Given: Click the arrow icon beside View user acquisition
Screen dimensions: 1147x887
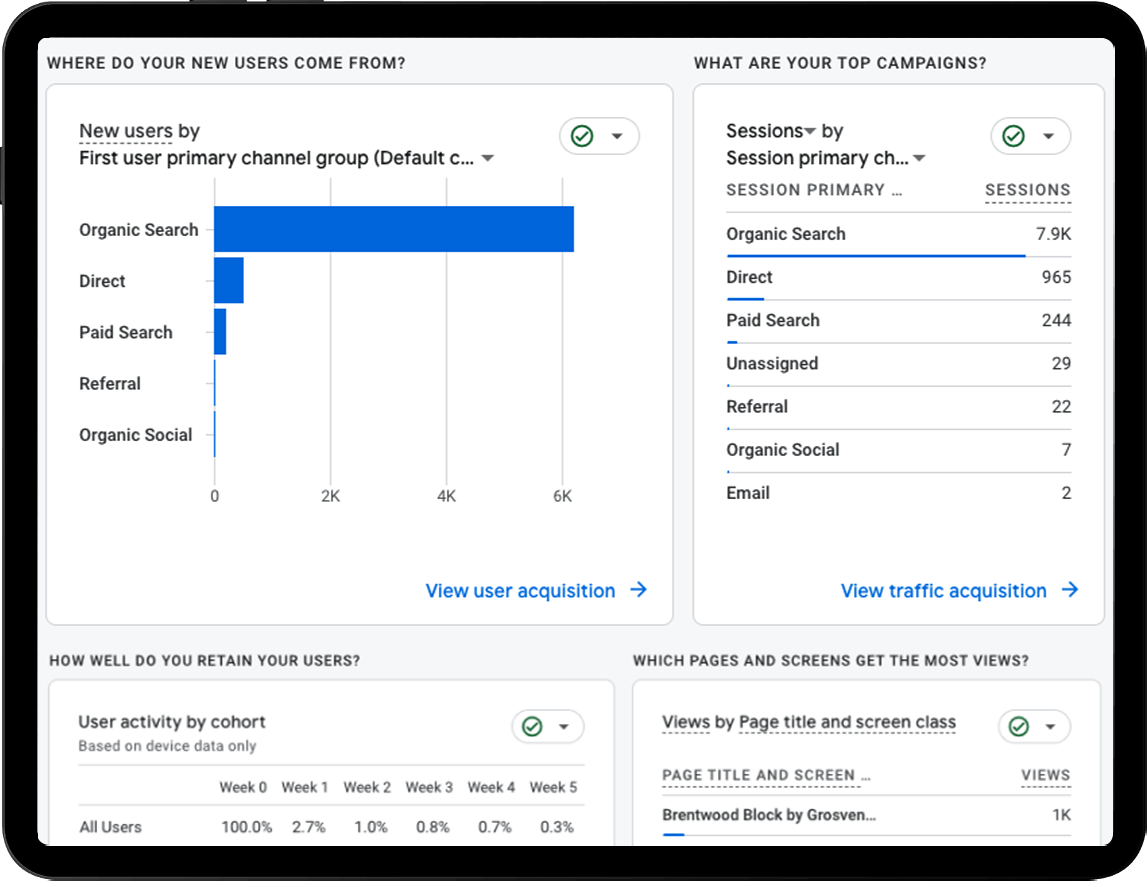Looking at the screenshot, I should [640, 591].
